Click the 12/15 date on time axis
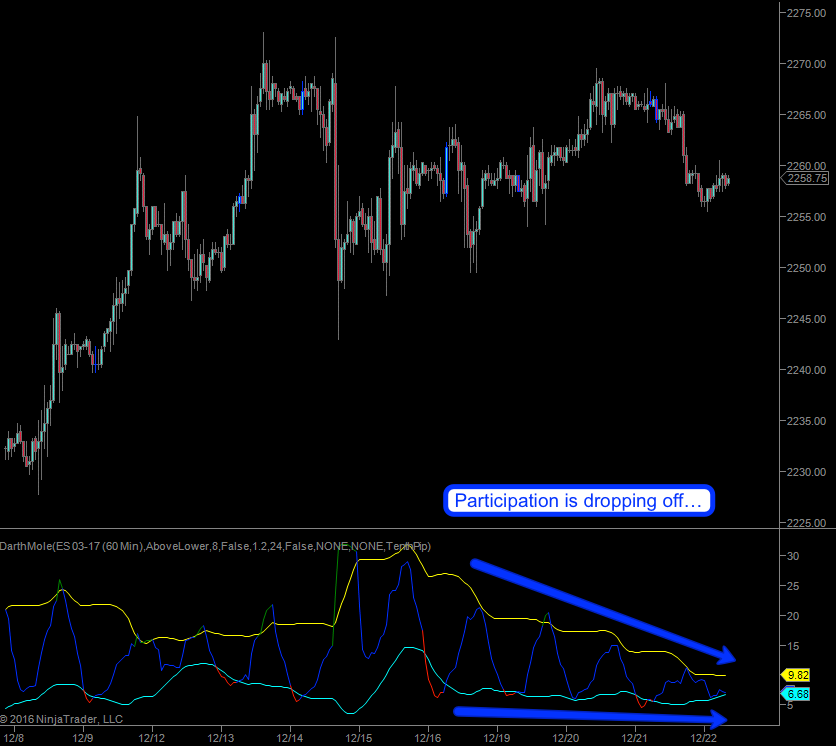 [359, 738]
